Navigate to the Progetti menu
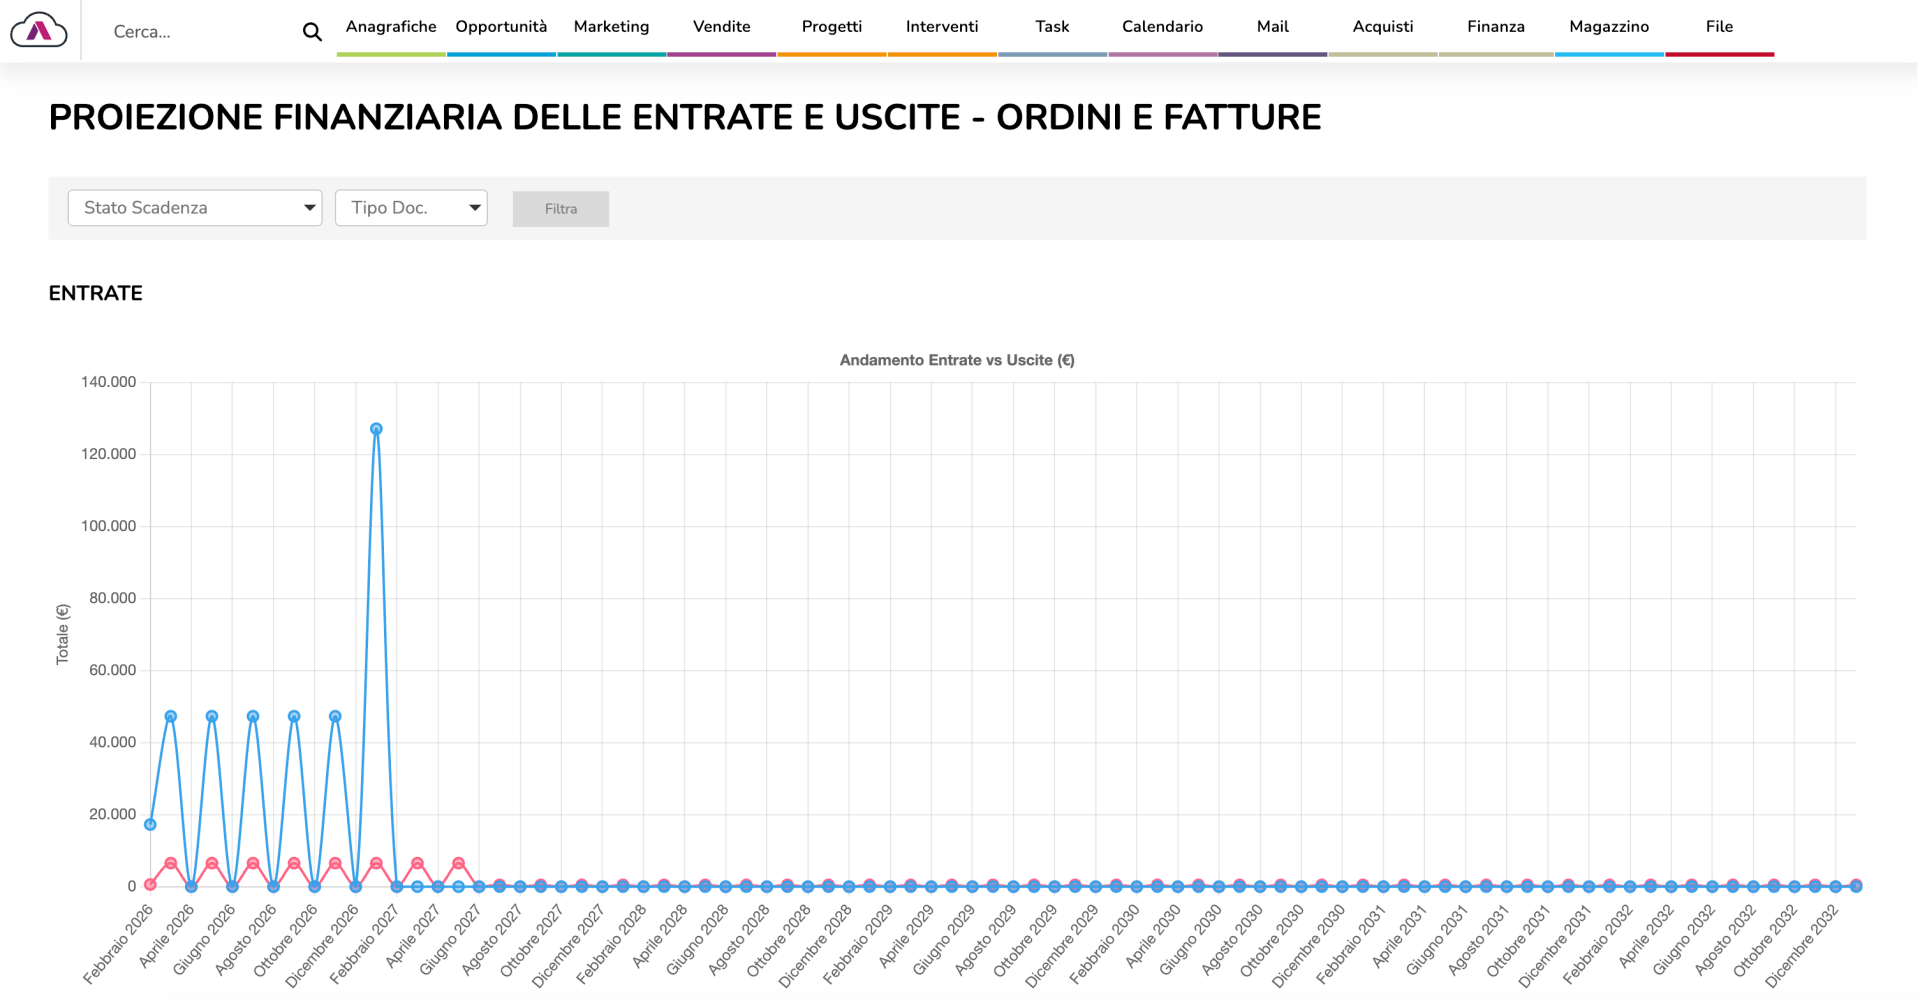Viewport: 1920px width, 1001px height. pos(831,27)
